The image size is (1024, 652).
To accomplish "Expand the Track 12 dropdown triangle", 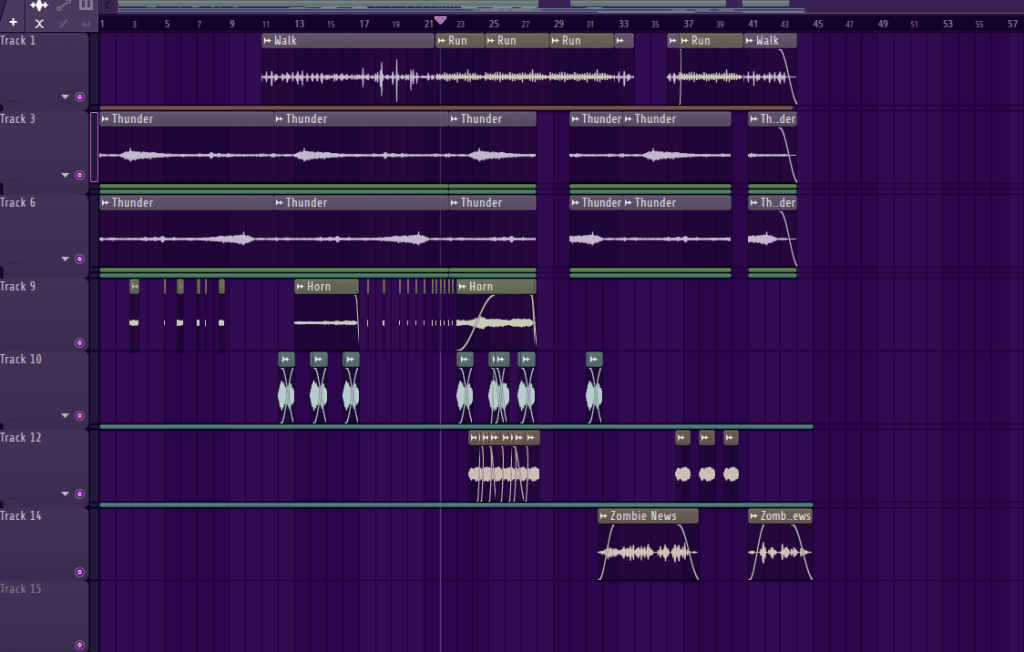I will pyautogui.click(x=66, y=494).
